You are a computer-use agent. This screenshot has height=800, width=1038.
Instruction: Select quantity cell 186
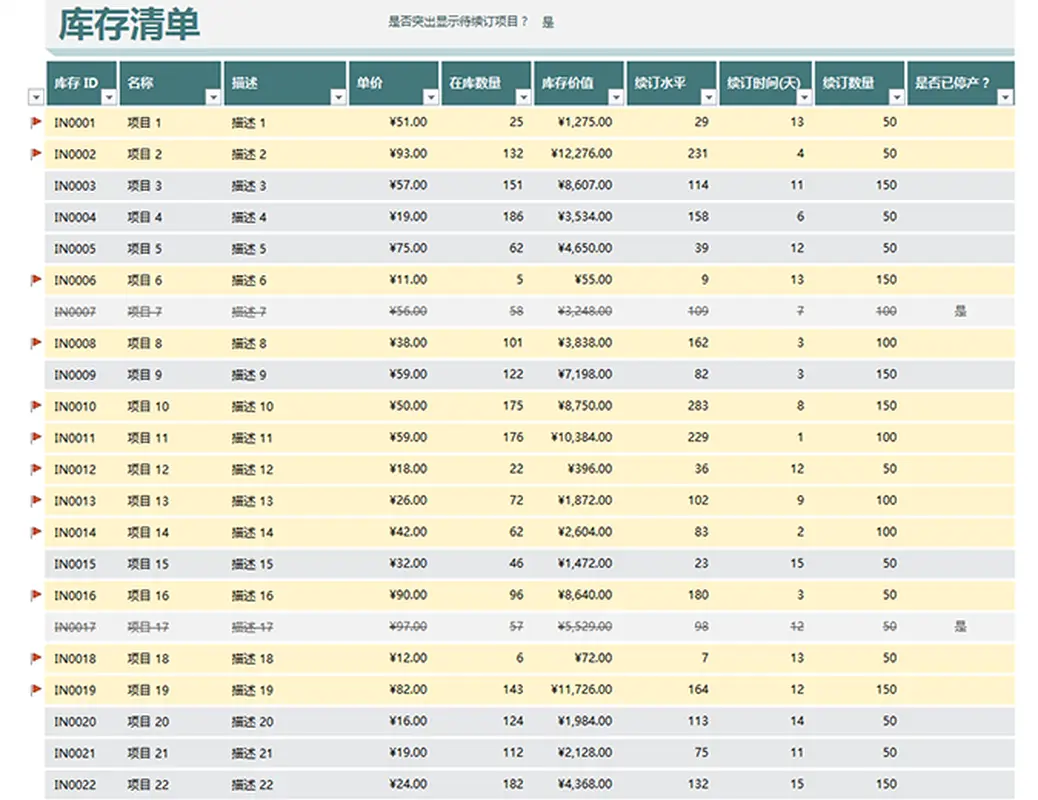pyautogui.click(x=513, y=217)
